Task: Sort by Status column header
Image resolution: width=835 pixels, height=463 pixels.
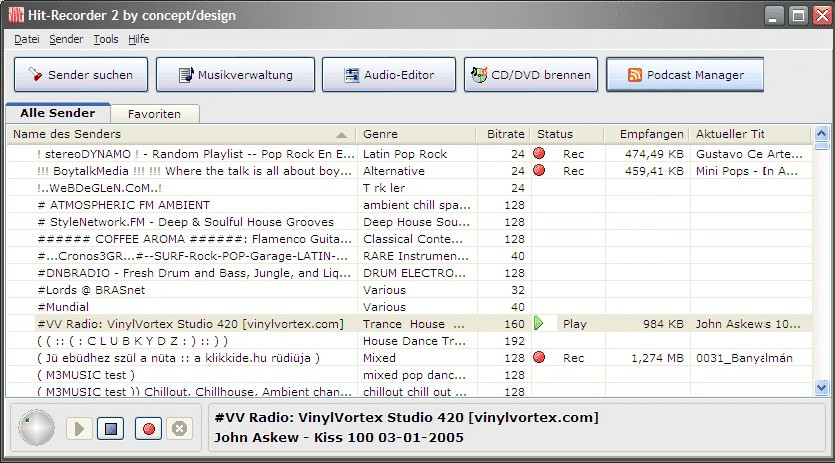Action: 567,134
